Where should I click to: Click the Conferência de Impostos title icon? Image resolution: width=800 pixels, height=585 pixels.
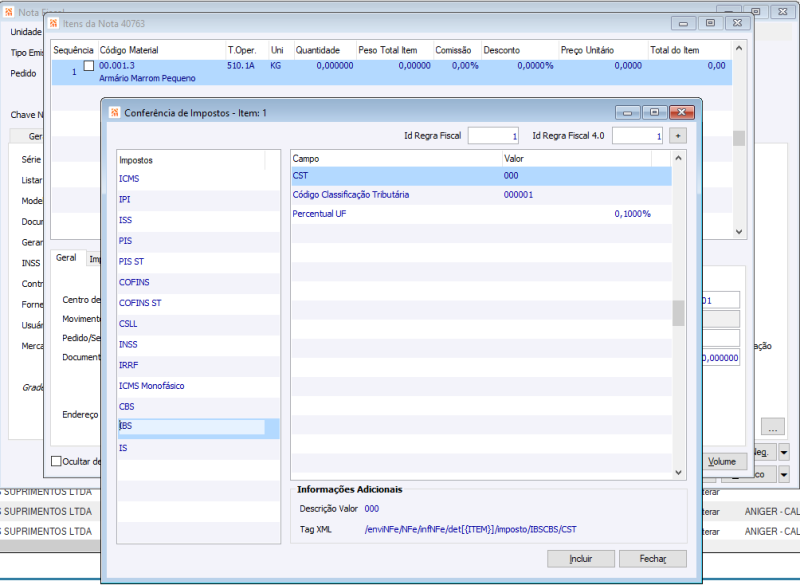click(115, 113)
